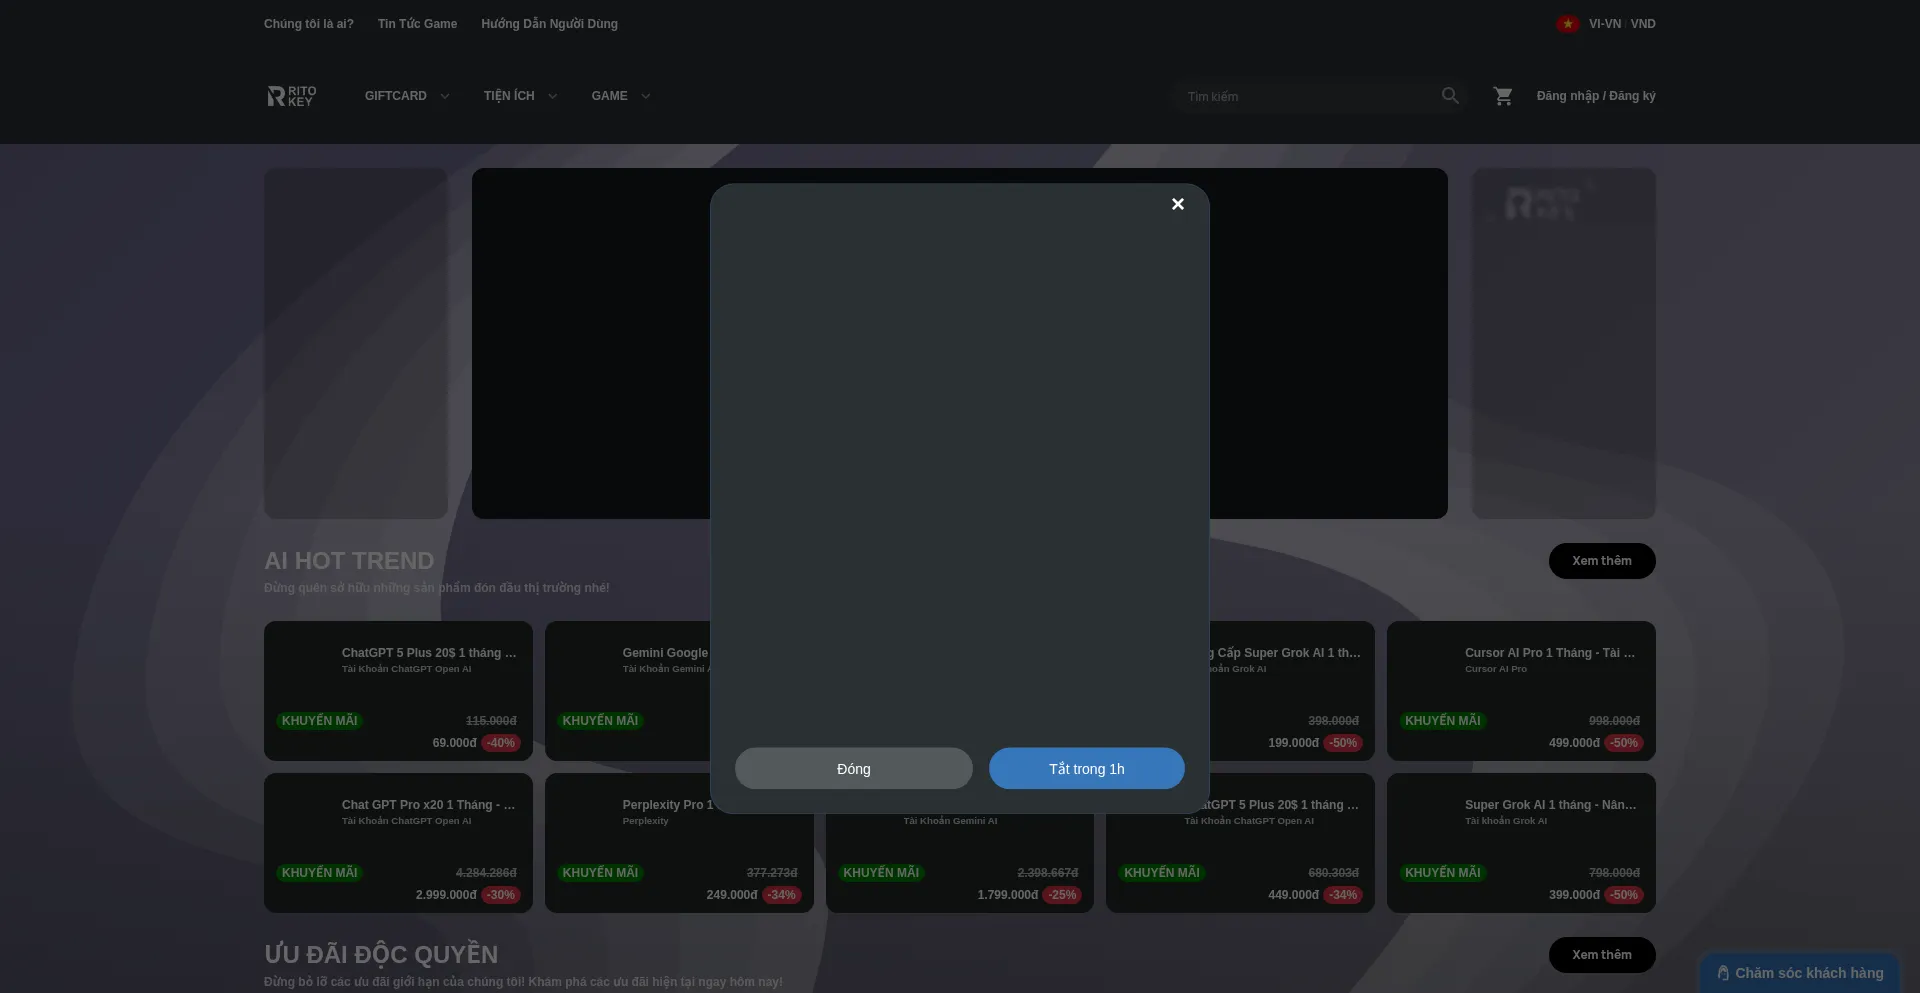Open the Gemini Google product card
1920x993 pixels.
(x=628, y=691)
